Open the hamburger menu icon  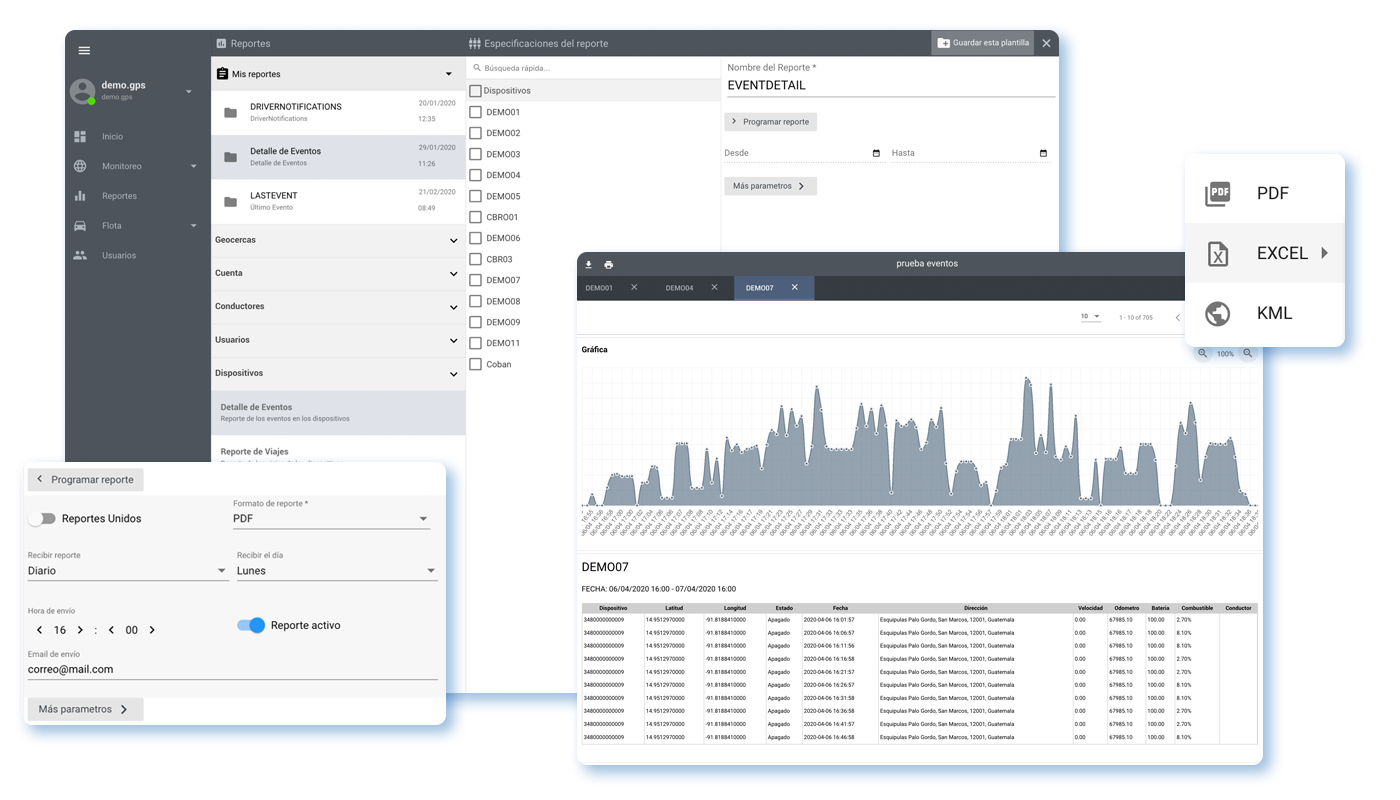point(84,50)
